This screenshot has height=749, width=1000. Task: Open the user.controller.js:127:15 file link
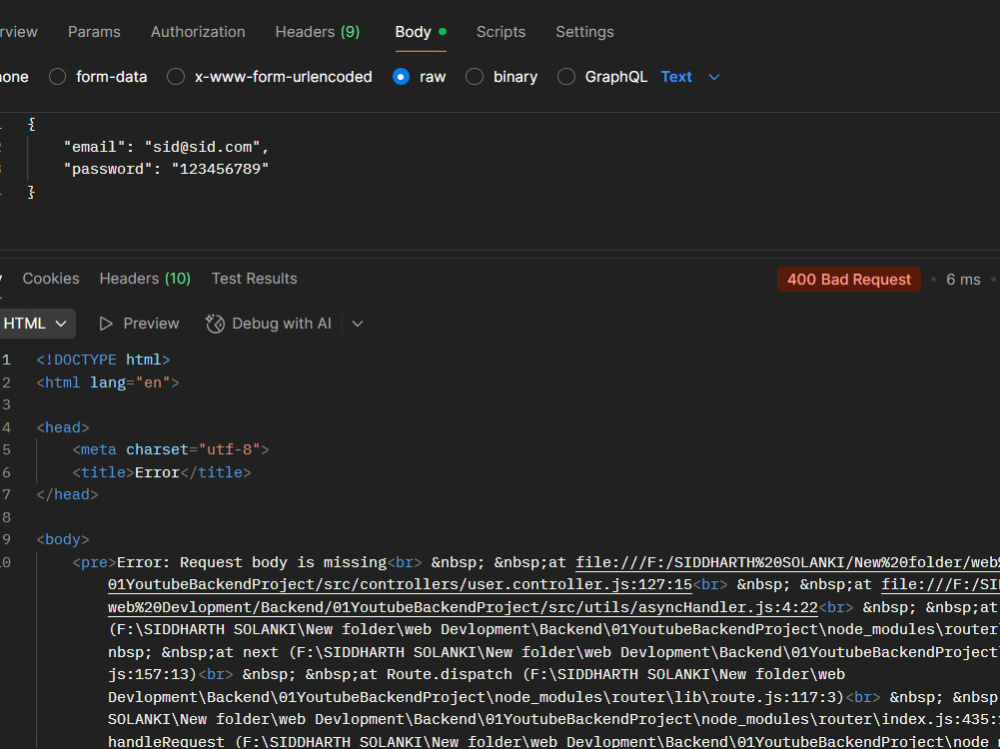[400, 584]
